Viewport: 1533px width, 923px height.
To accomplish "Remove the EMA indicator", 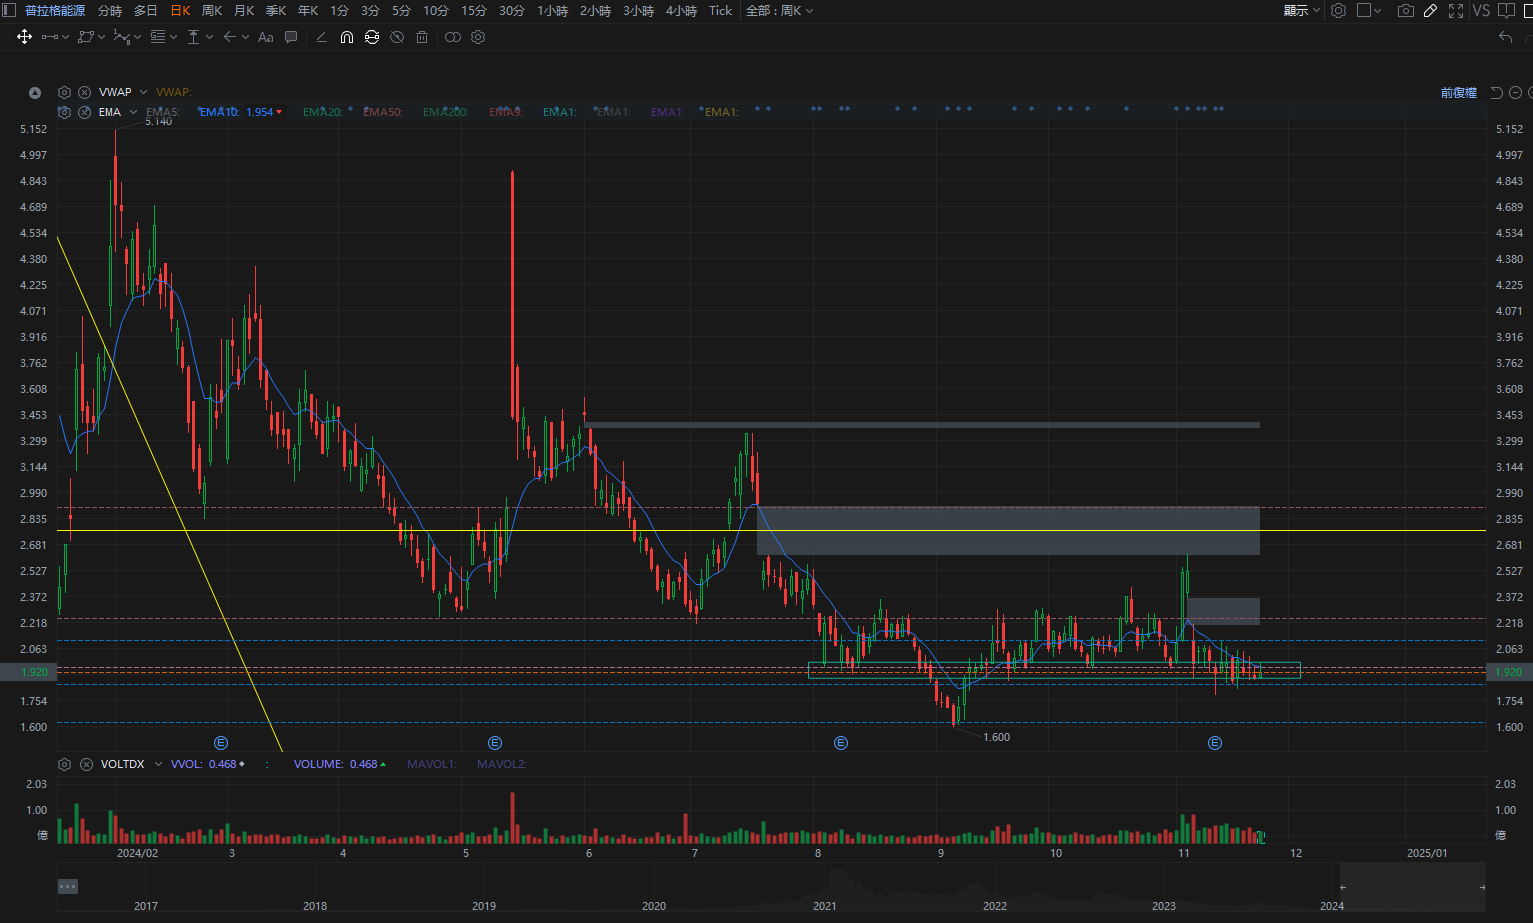I will pyautogui.click(x=85, y=112).
